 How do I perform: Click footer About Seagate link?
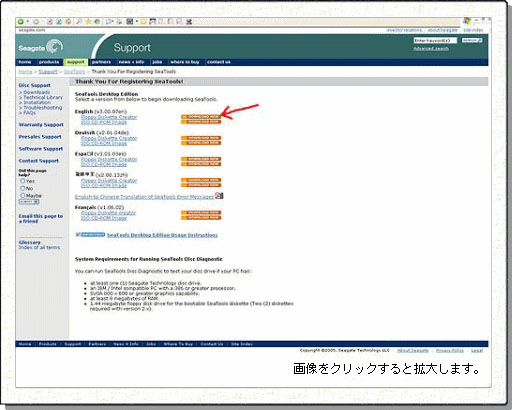click(x=413, y=350)
